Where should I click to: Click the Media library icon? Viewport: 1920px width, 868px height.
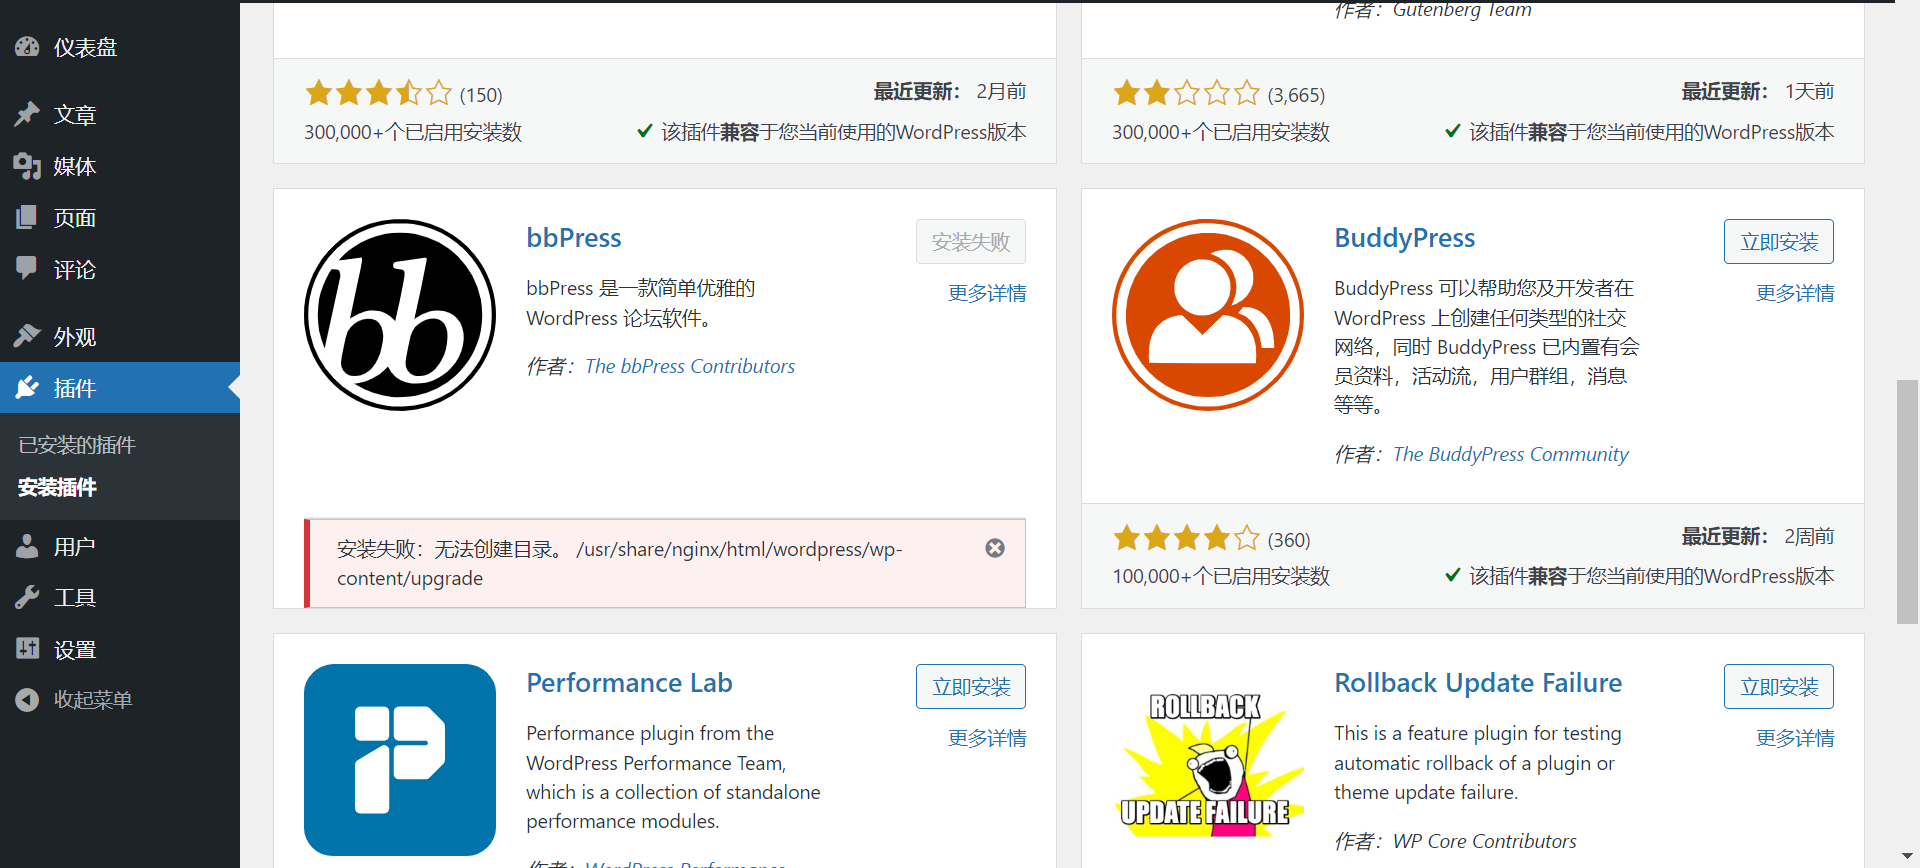27,166
